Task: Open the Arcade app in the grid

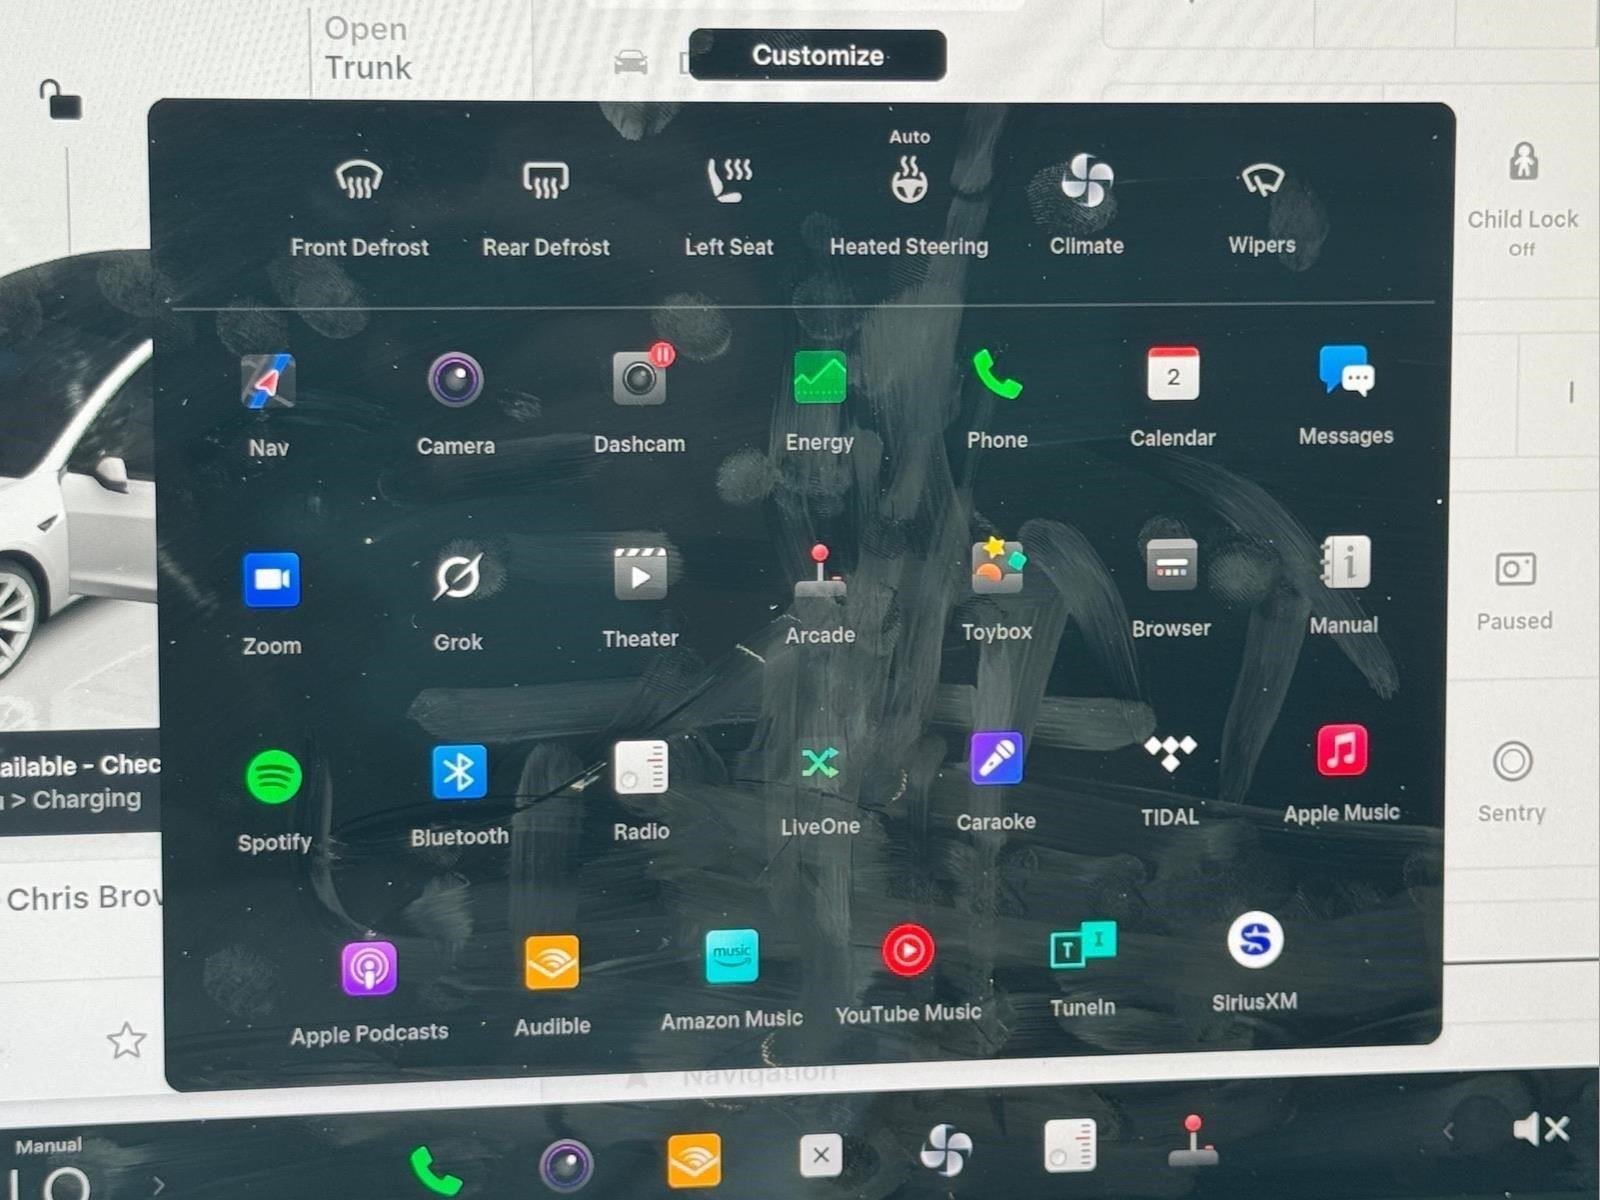Action: click(820, 572)
